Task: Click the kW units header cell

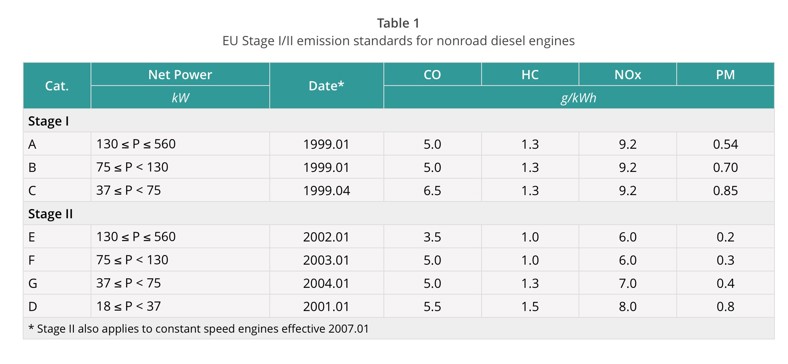Action: [x=180, y=97]
